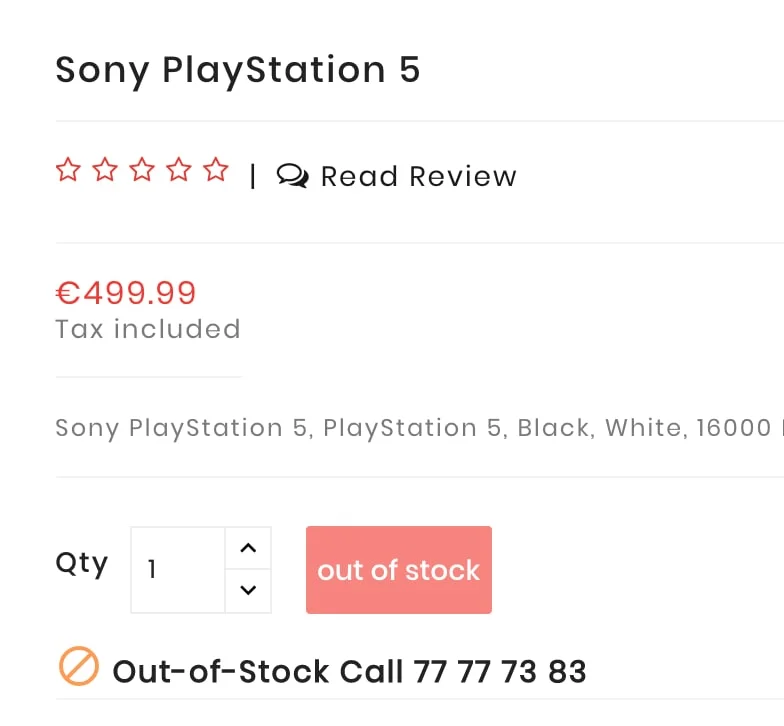784x726 pixels.
Task: Click the second rating star
Action: [104, 170]
